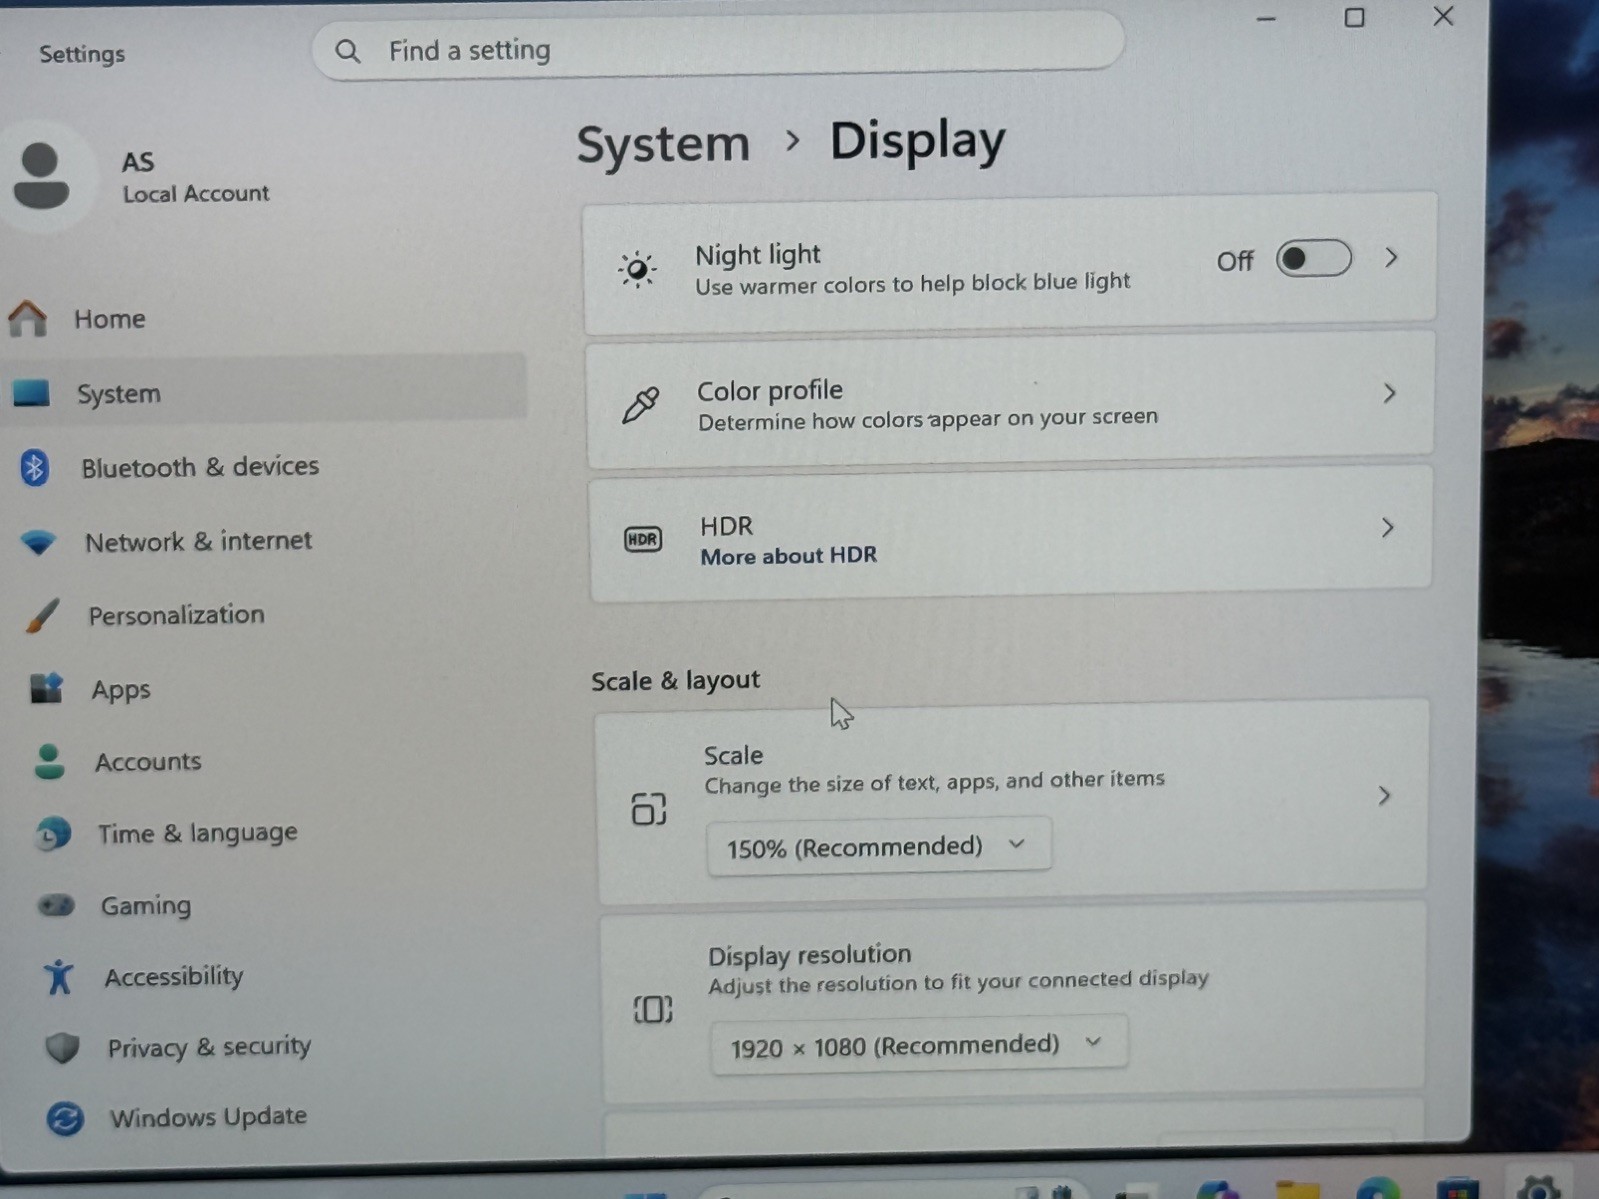Click the HDR badge icon
This screenshot has height=1199, width=1599.
(642, 540)
